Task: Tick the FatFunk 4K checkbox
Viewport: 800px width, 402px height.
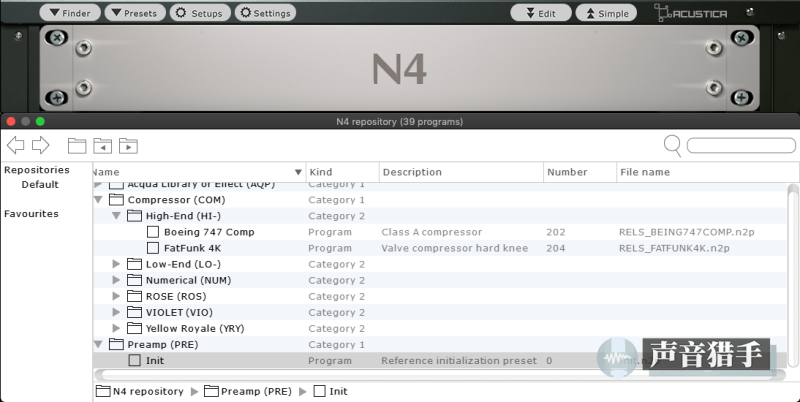Action: [153, 248]
